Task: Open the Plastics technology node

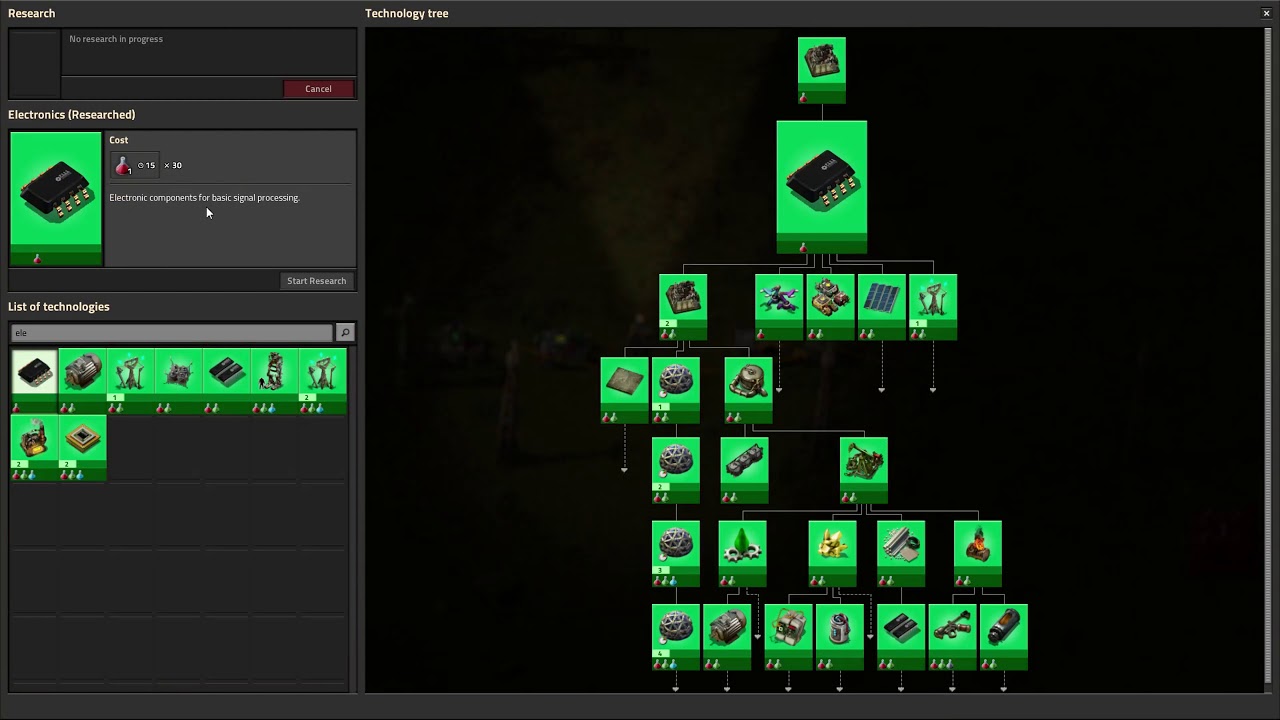Action: click(901, 553)
